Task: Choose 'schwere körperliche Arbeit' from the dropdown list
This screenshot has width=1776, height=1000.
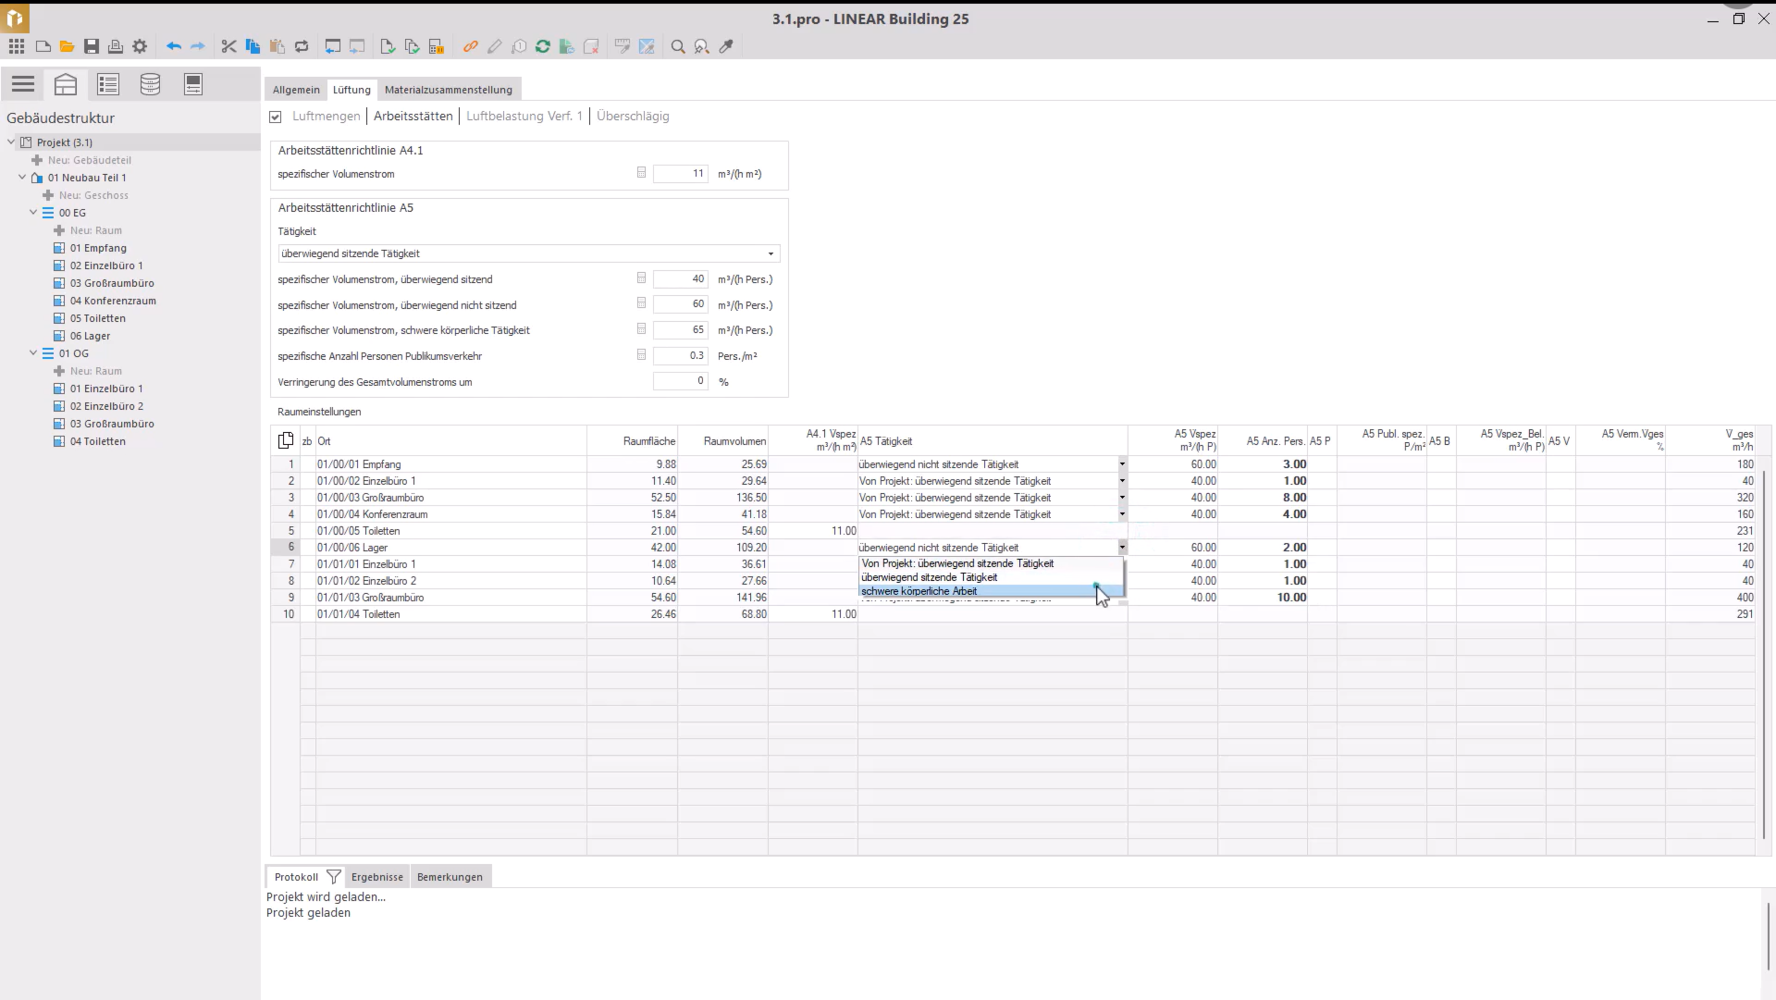Action: point(919,591)
